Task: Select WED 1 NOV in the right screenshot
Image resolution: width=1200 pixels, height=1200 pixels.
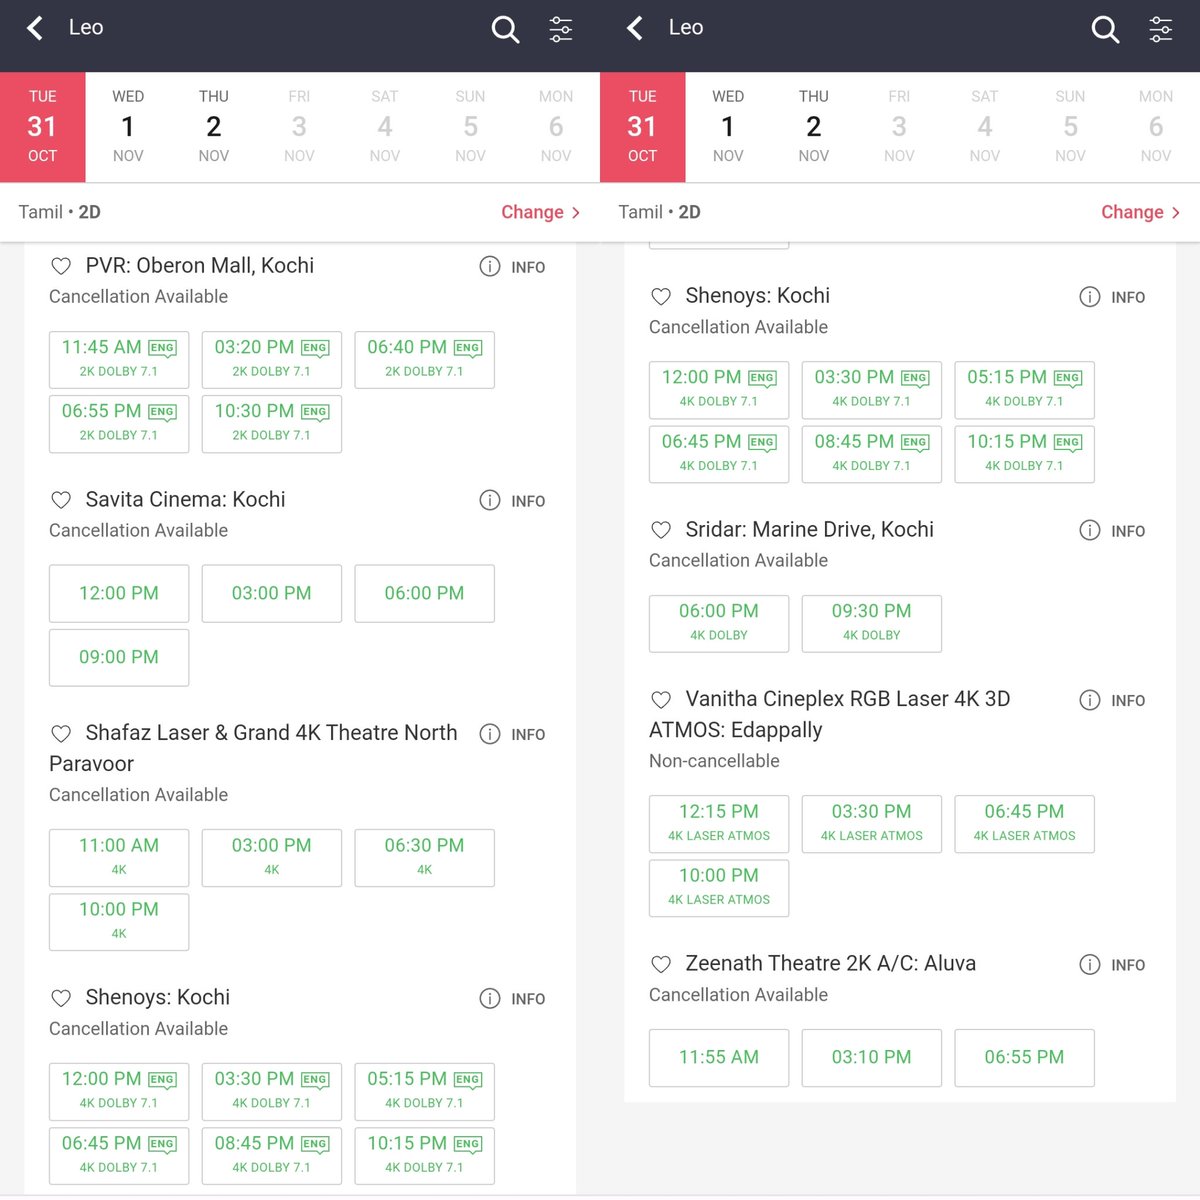Action: (728, 127)
